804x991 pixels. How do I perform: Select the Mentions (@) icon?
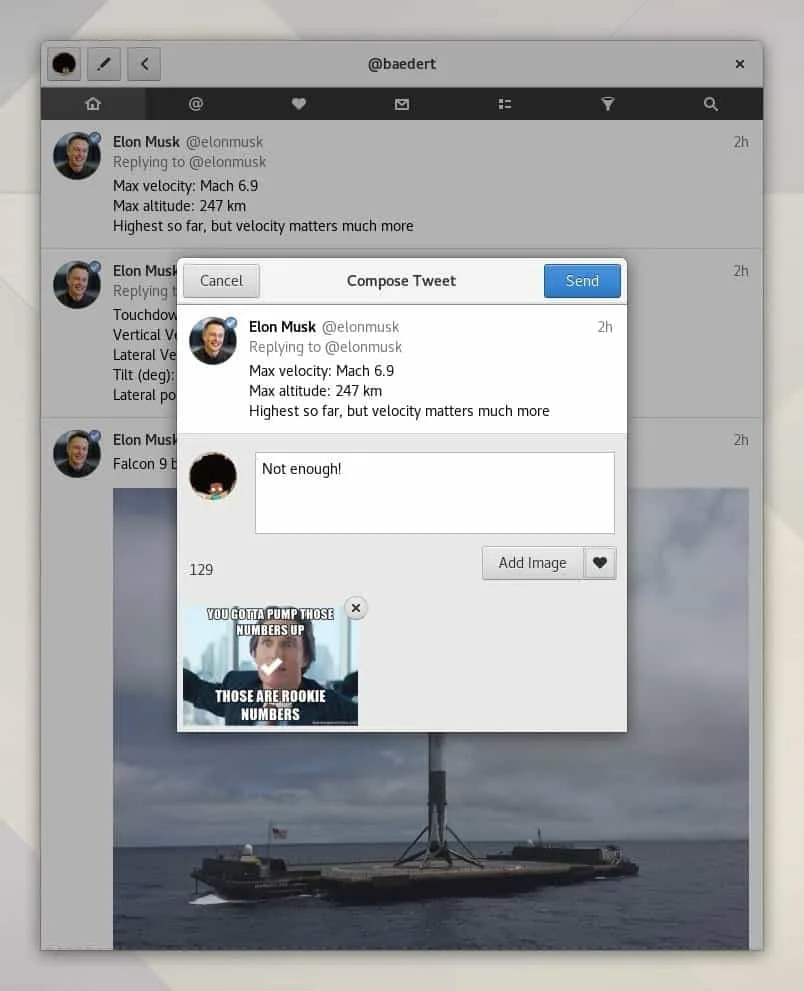[x=195, y=103]
